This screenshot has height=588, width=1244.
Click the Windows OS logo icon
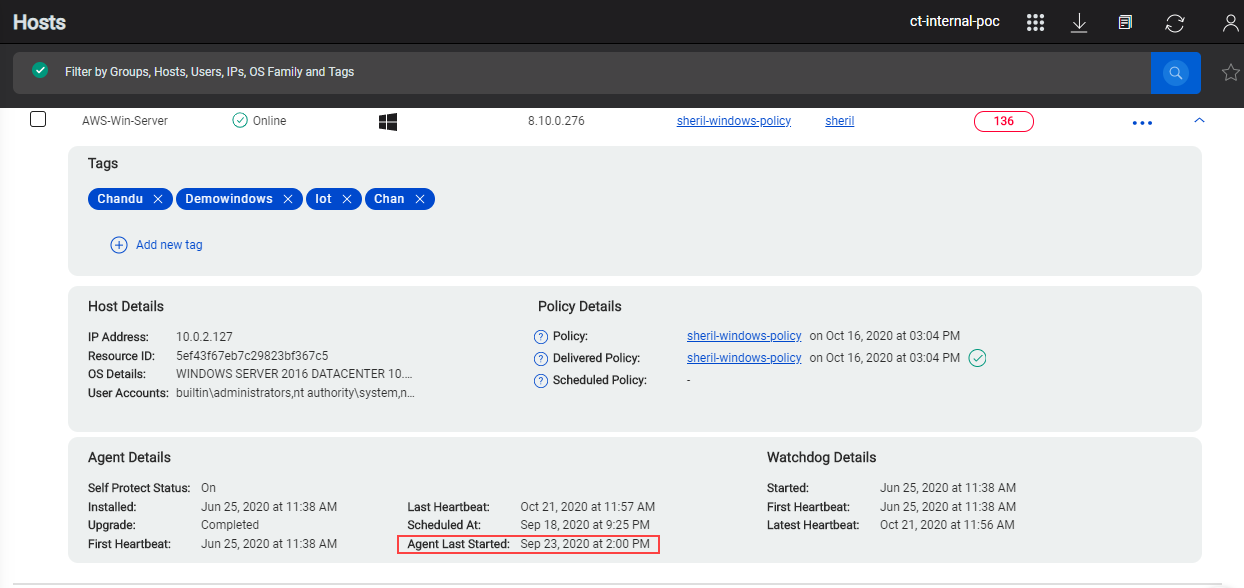388,122
